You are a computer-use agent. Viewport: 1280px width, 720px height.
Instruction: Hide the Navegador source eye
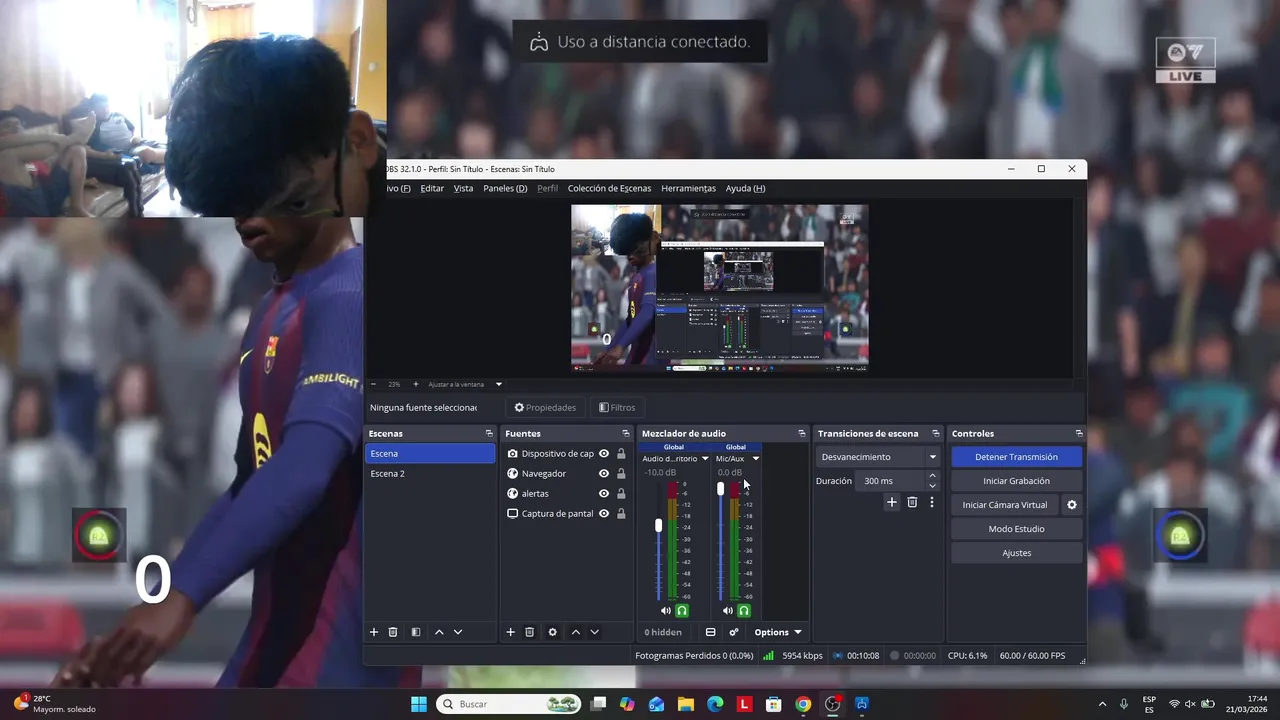(x=604, y=473)
